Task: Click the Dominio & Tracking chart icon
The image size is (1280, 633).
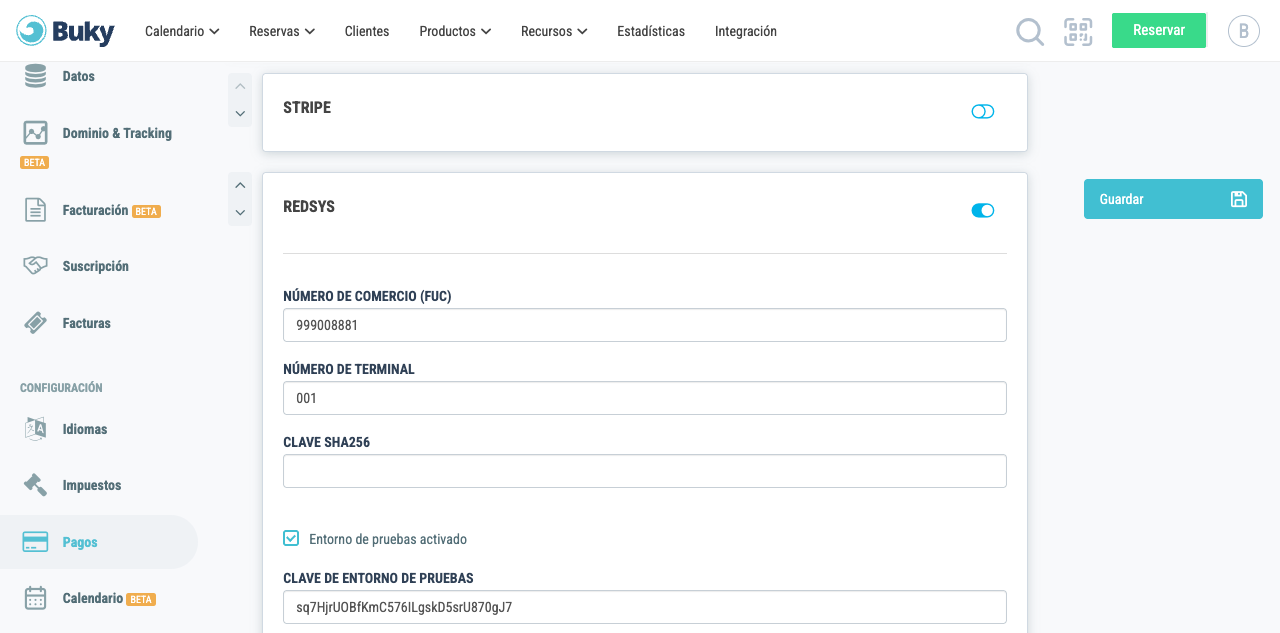Action: [x=36, y=133]
